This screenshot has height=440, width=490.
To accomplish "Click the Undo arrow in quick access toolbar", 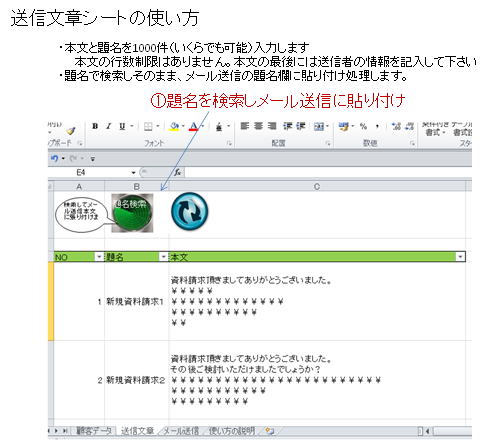I will [55, 158].
